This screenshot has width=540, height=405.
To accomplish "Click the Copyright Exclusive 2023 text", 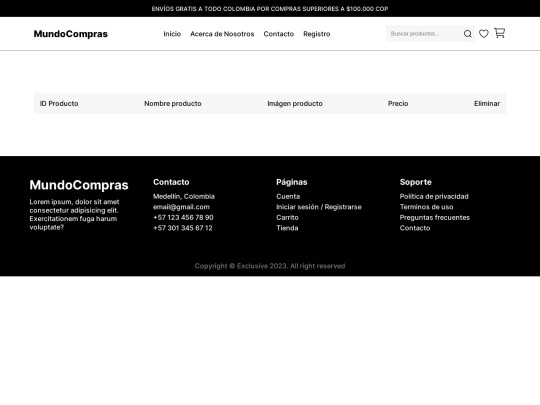I will click(270, 266).
